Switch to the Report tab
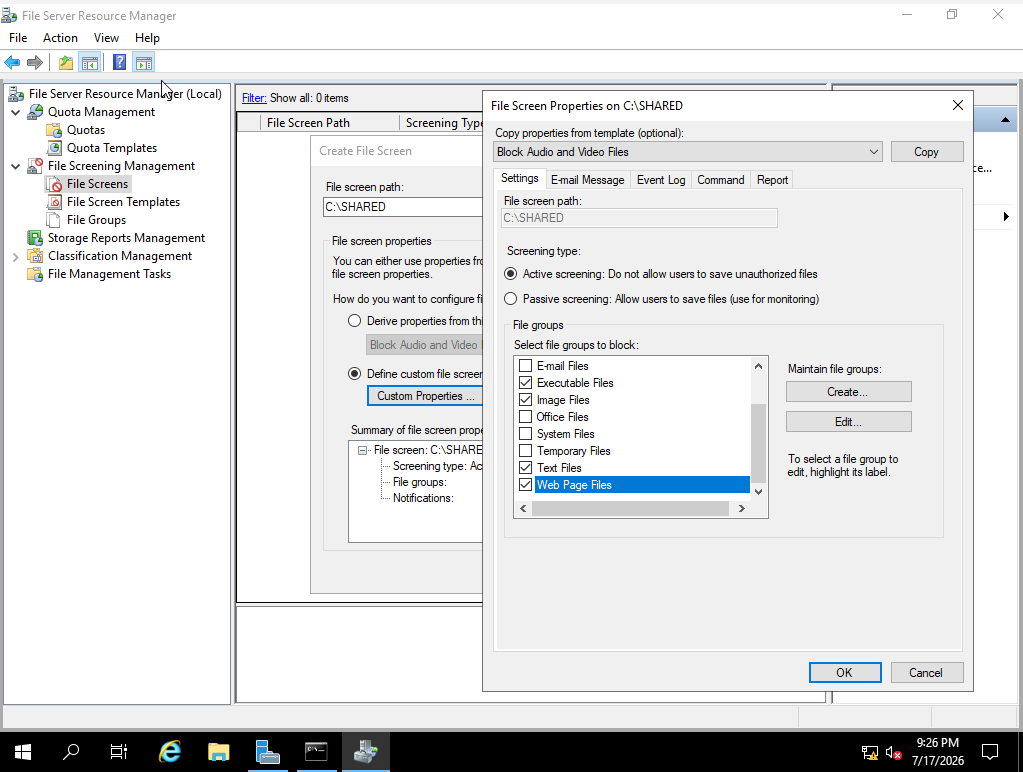The width and height of the screenshot is (1023, 772). click(x=772, y=180)
